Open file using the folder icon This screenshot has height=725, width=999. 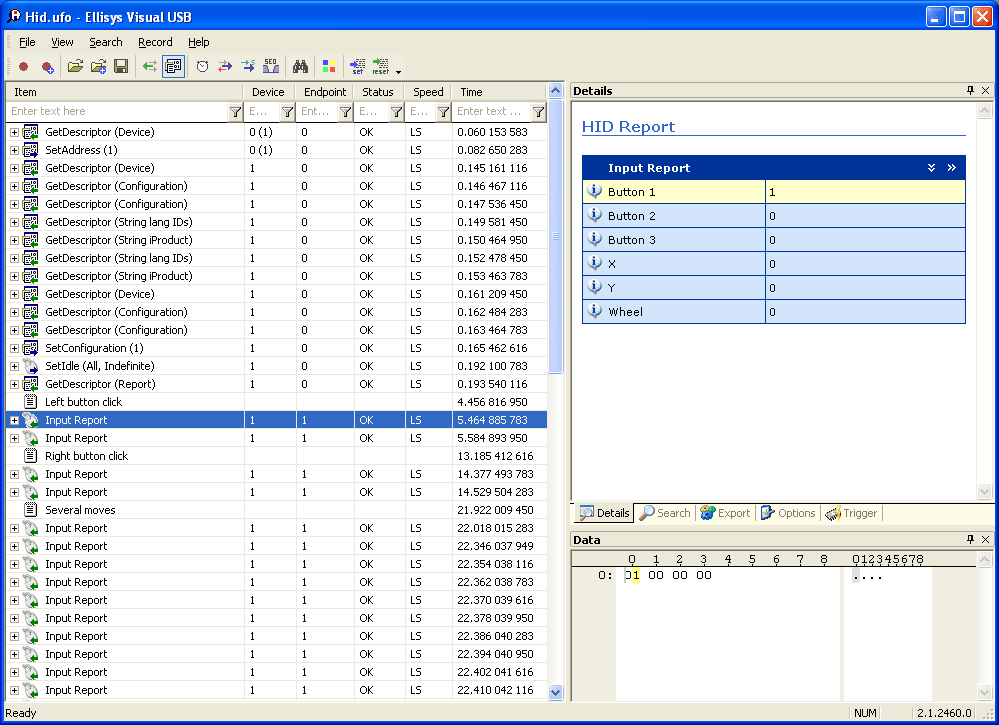click(x=75, y=67)
